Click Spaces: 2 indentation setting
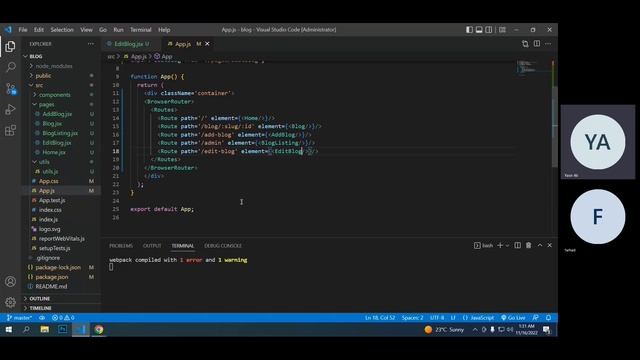The image size is (640, 360). 412,318
